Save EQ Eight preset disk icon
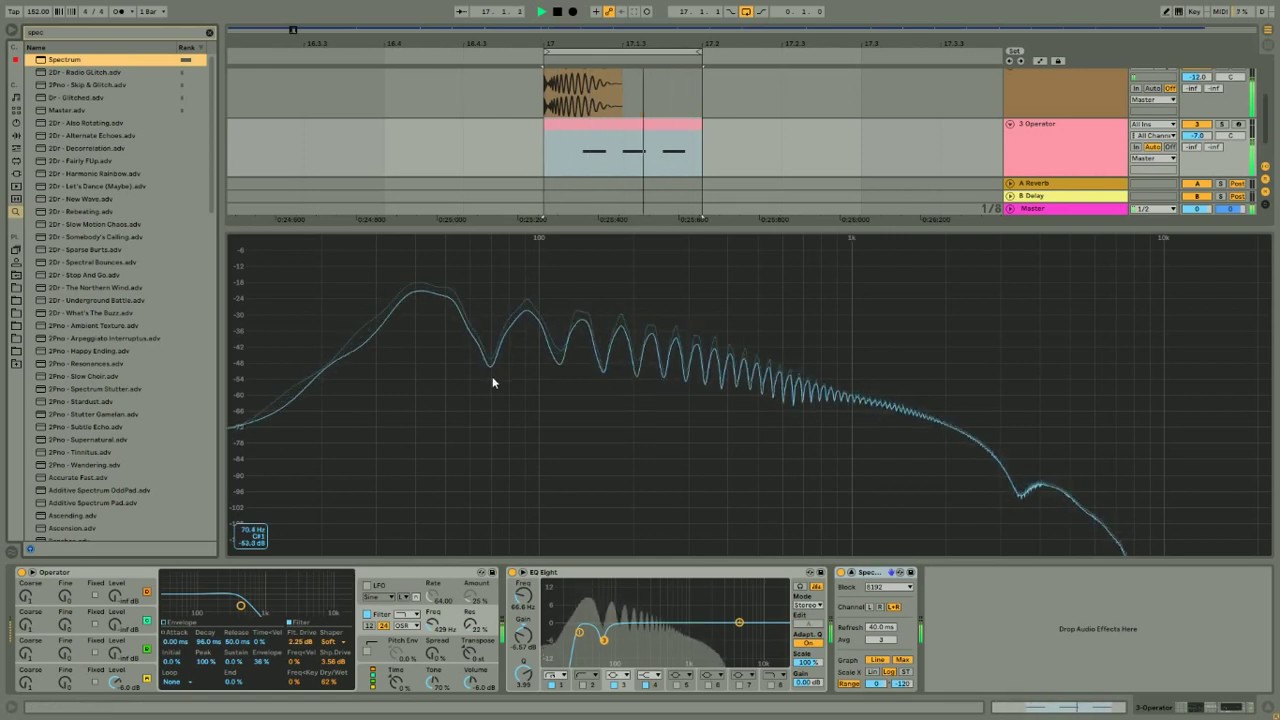The height and width of the screenshot is (720, 1280). [x=821, y=572]
